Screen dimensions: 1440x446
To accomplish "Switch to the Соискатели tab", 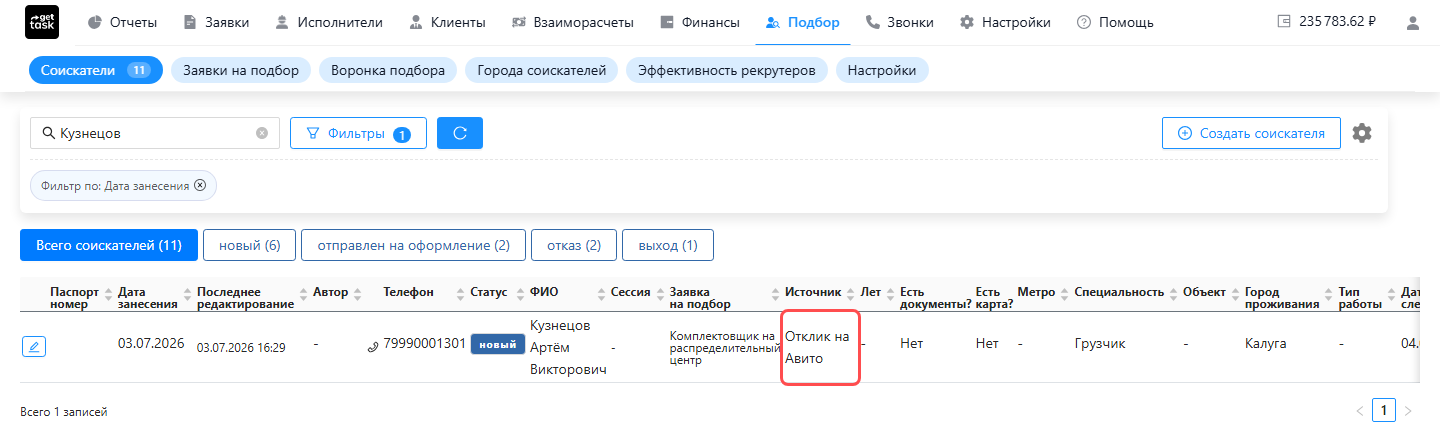I will click(95, 70).
